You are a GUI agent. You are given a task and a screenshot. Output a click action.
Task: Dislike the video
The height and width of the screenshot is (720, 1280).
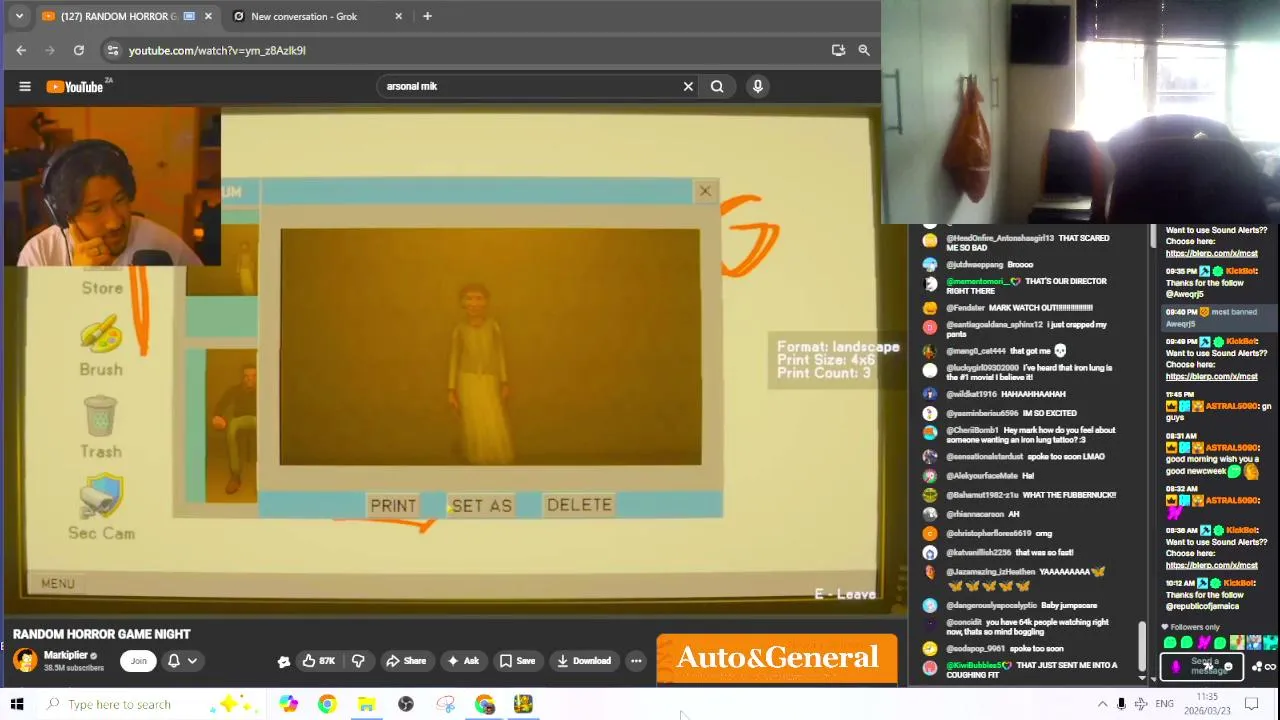[358, 661]
